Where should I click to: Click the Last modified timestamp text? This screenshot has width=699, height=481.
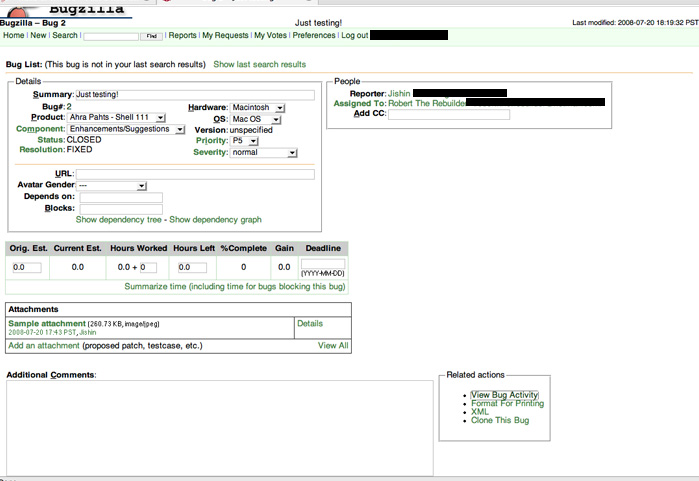[635, 22]
